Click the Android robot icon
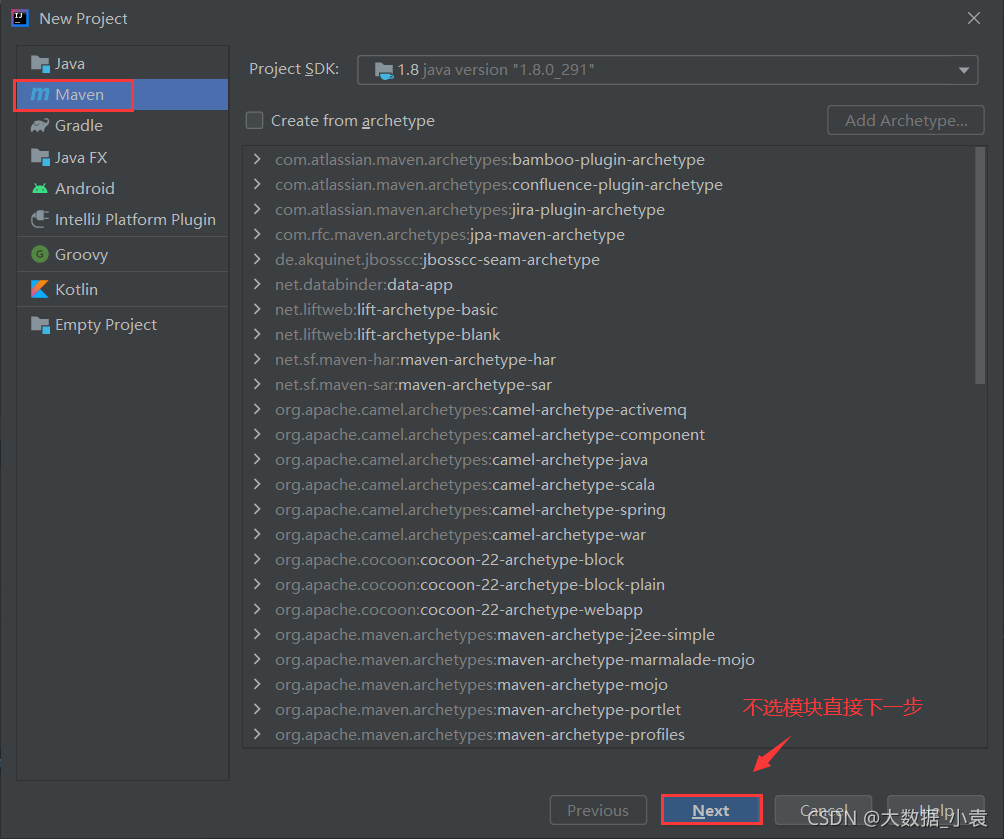 pyautogui.click(x=40, y=188)
